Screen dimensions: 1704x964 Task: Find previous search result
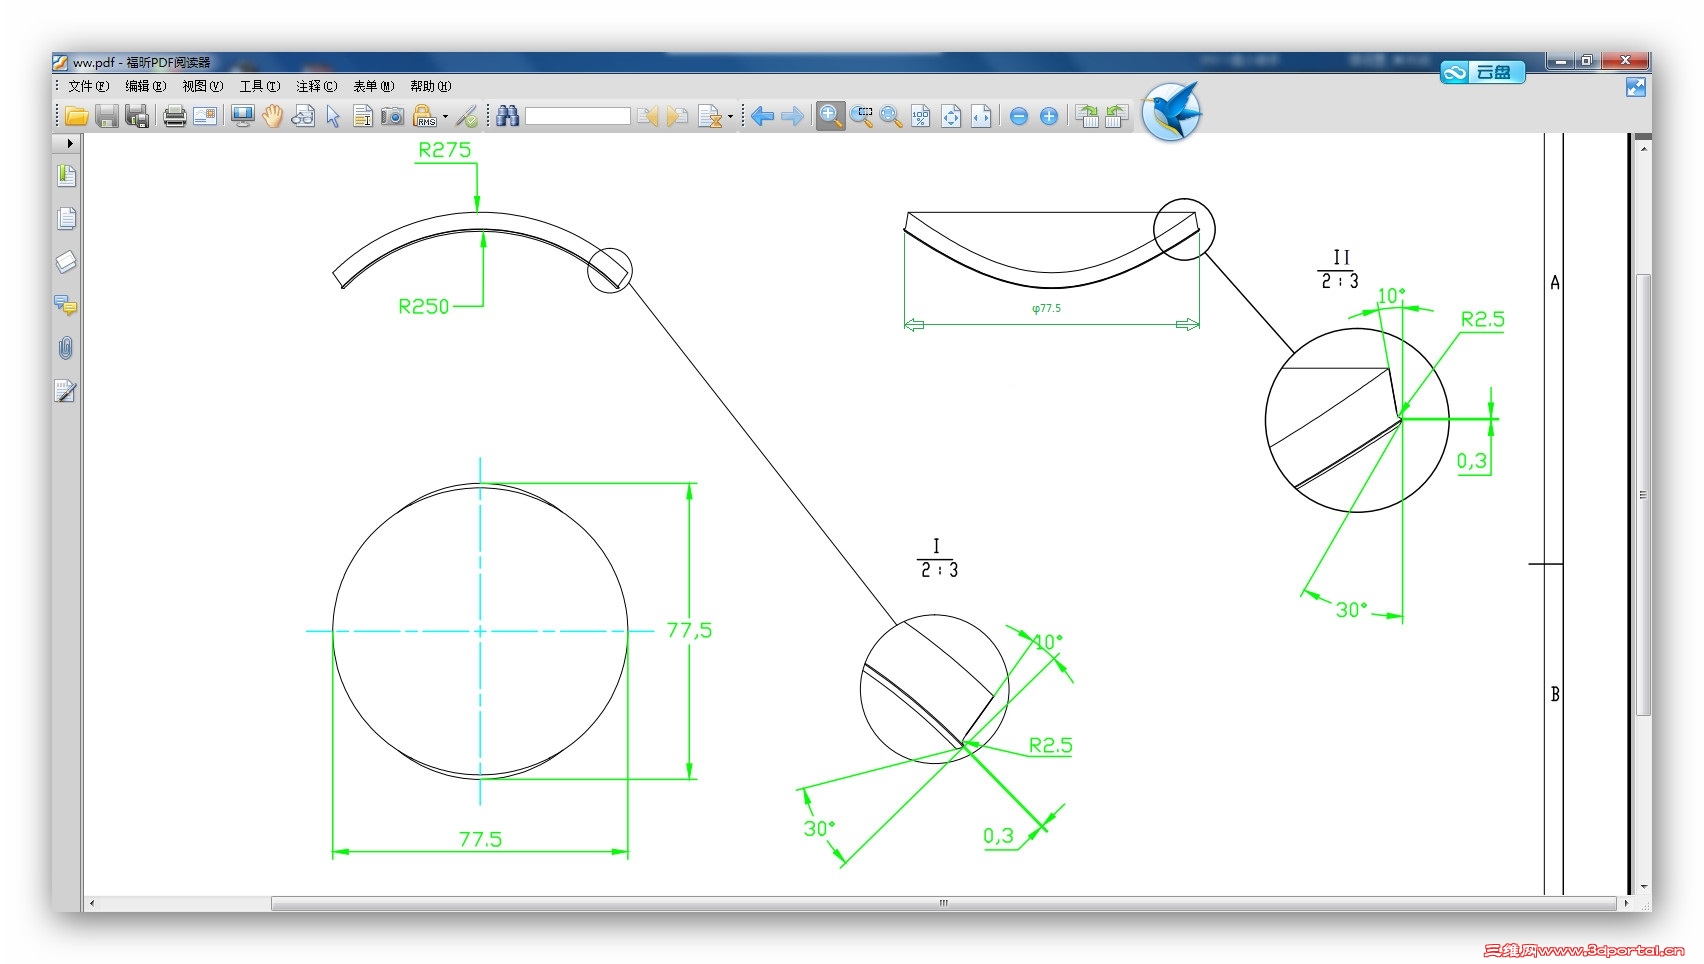pos(648,116)
